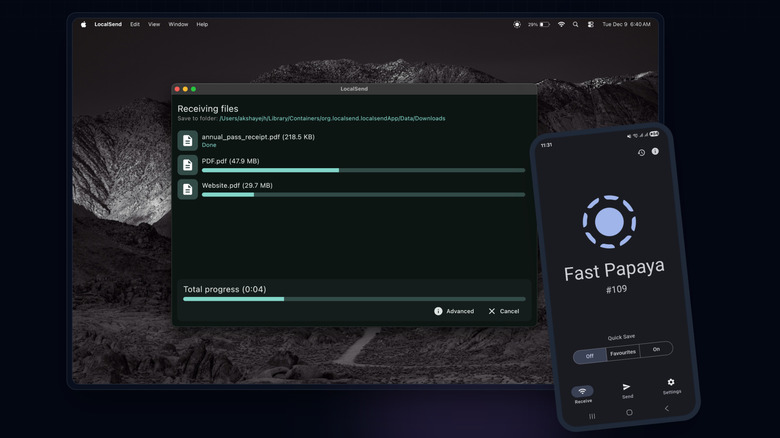Set Quick Save to Favourites
Image resolution: width=780 pixels, height=438 pixels.
(x=623, y=352)
